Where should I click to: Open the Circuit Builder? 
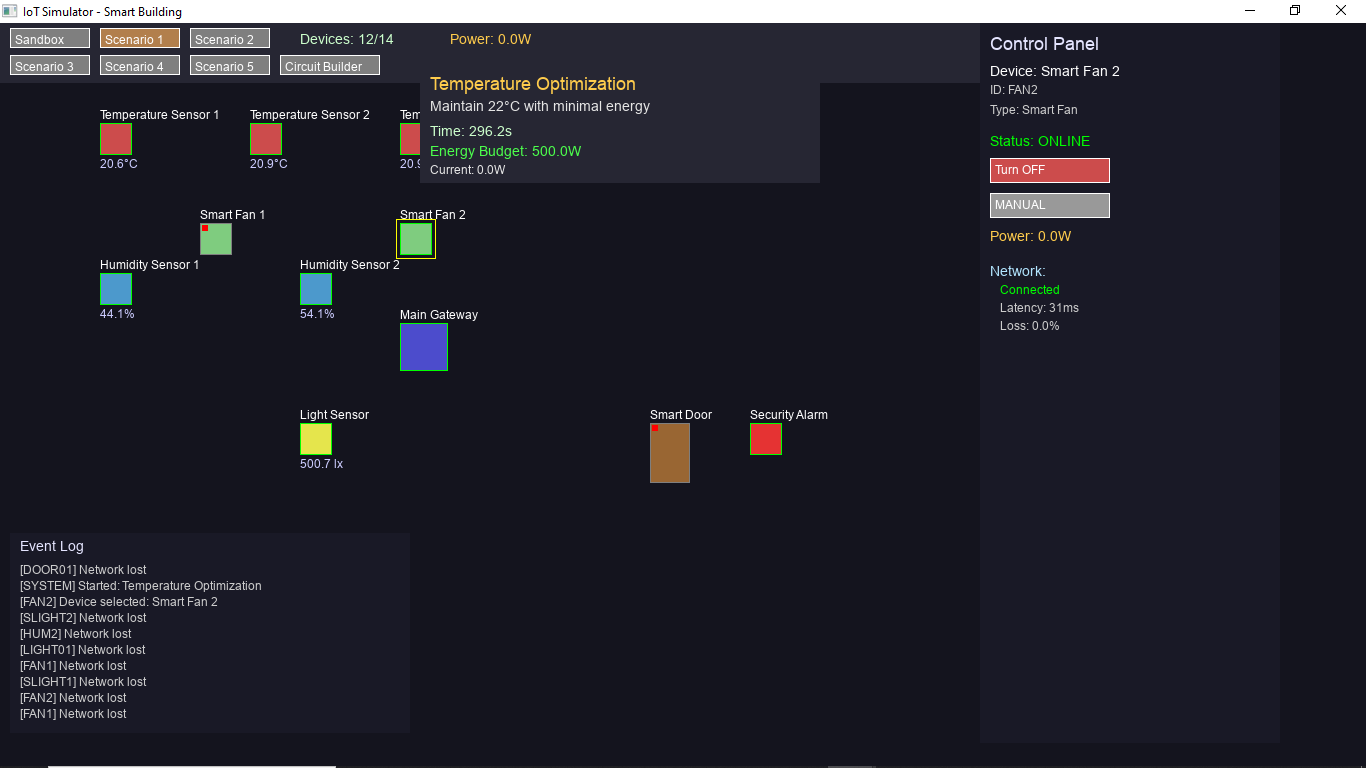pyautogui.click(x=330, y=65)
